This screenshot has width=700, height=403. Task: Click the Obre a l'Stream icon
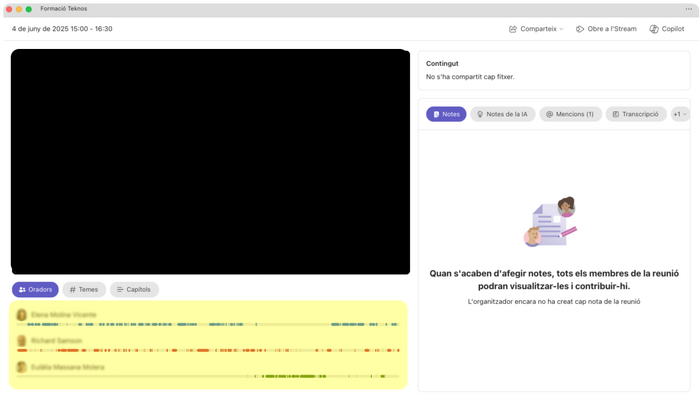pos(580,29)
